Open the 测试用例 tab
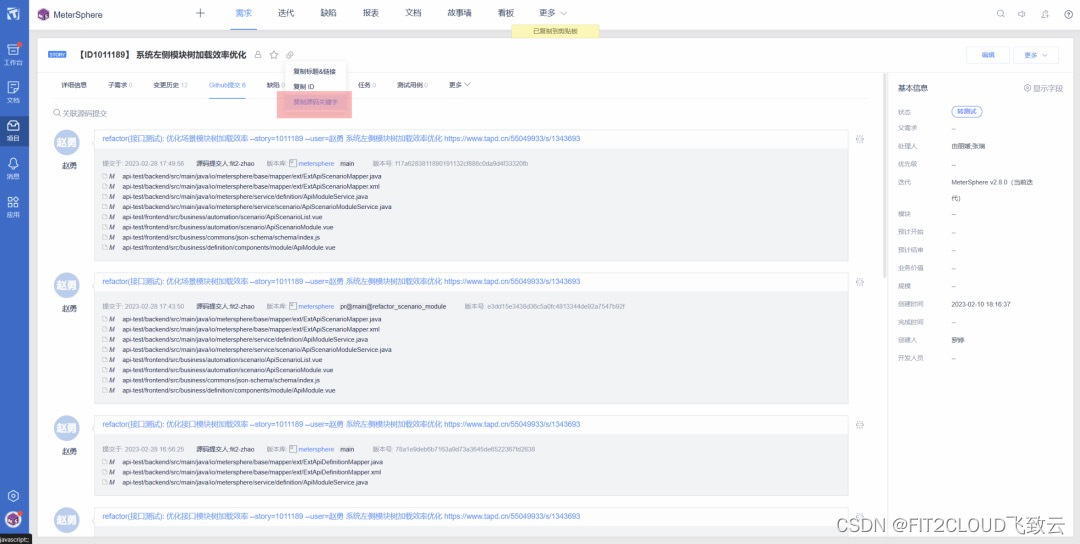The height and width of the screenshot is (544, 1080). point(412,85)
